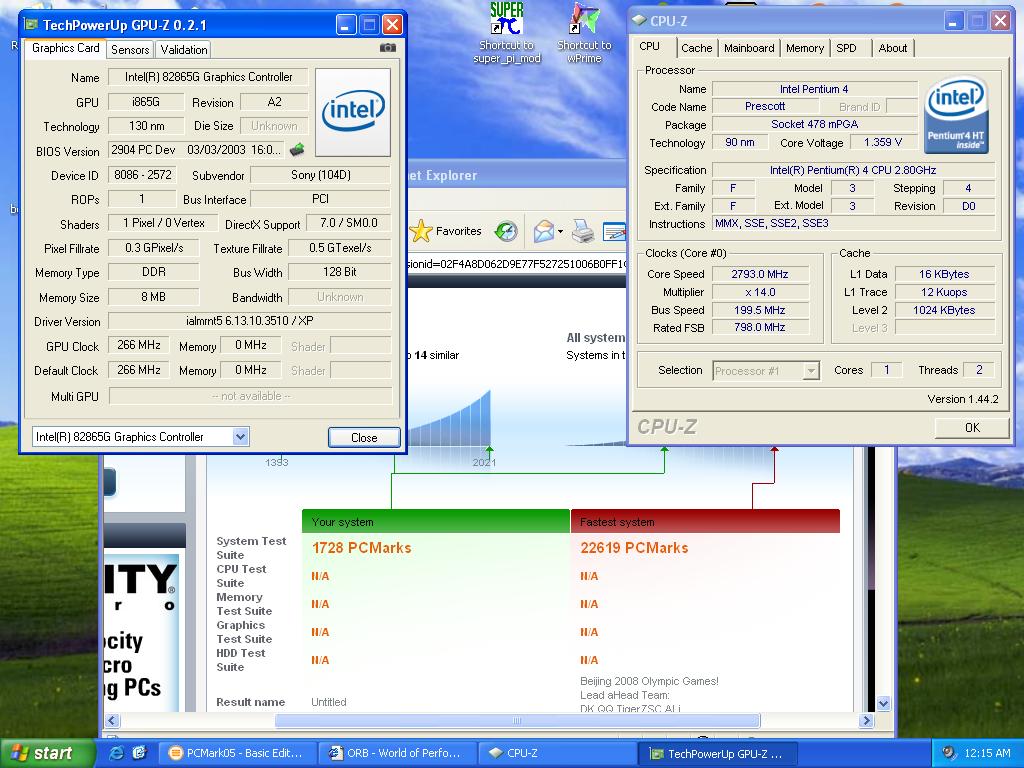The image size is (1024, 768).
Task: Switch to the Validation tab in GPU-Z
Action: click(x=184, y=50)
